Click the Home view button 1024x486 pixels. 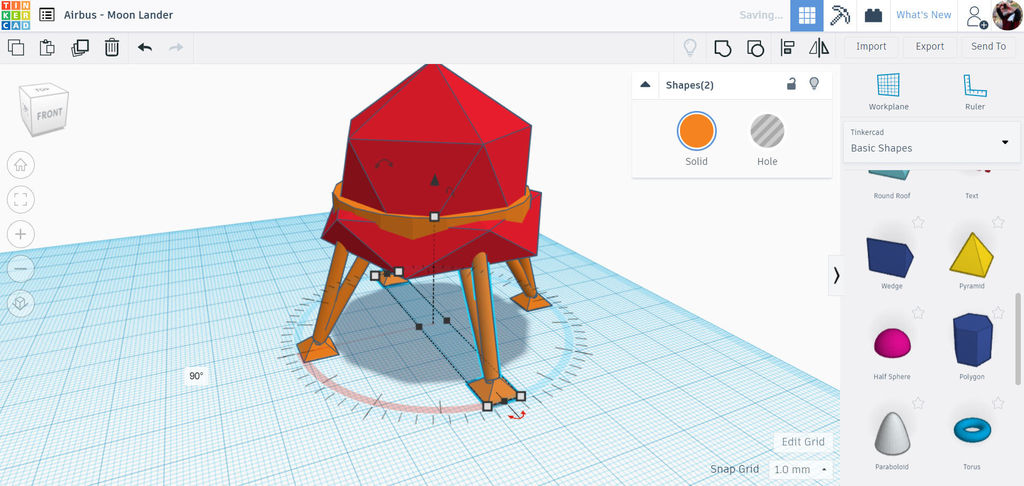coord(20,165)
